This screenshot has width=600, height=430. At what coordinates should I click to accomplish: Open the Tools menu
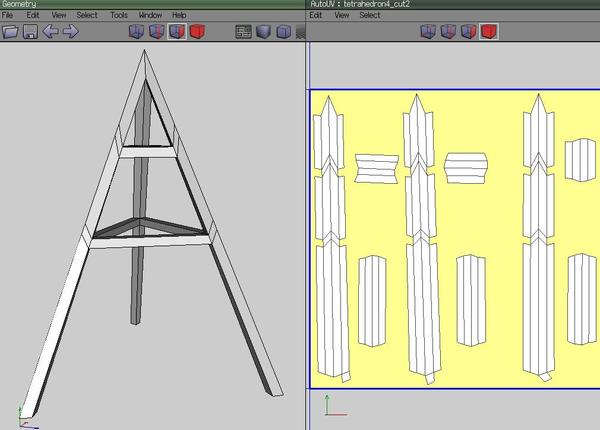[x=119, y=15]
